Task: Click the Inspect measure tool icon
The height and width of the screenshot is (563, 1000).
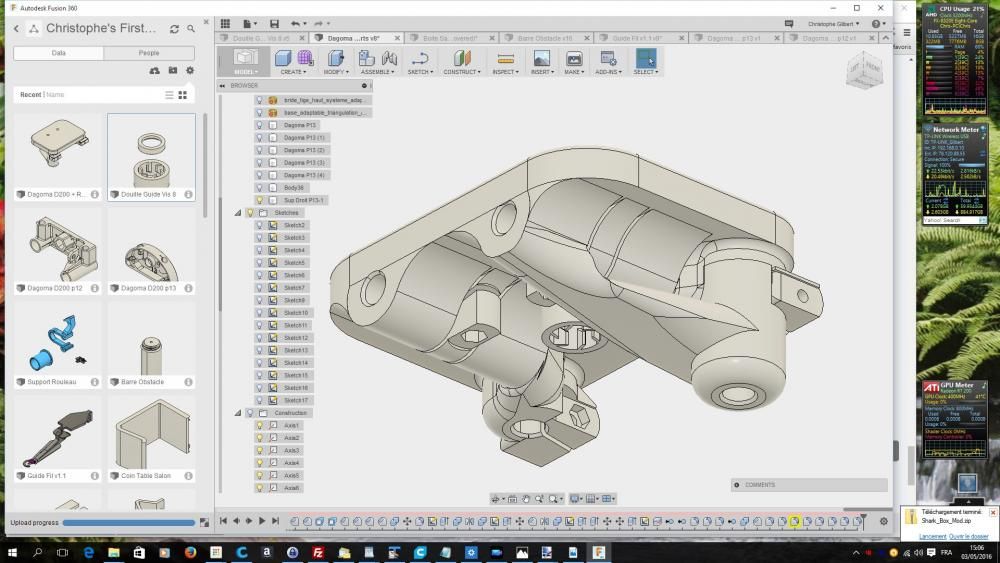Action: point(506,59)
